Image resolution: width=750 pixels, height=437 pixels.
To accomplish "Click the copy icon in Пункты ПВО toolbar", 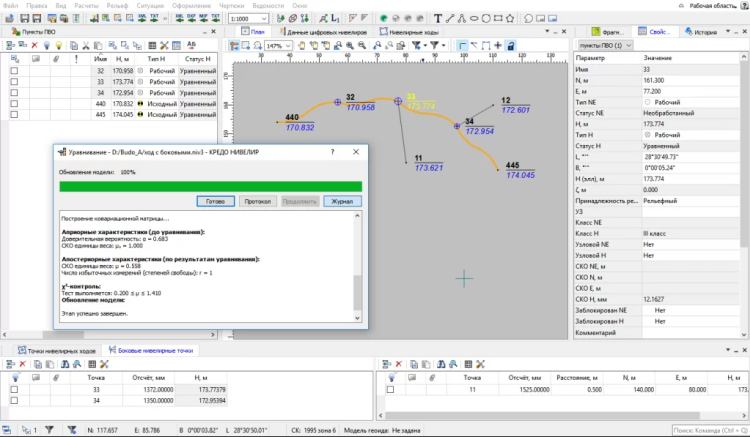I will [72, 45].
